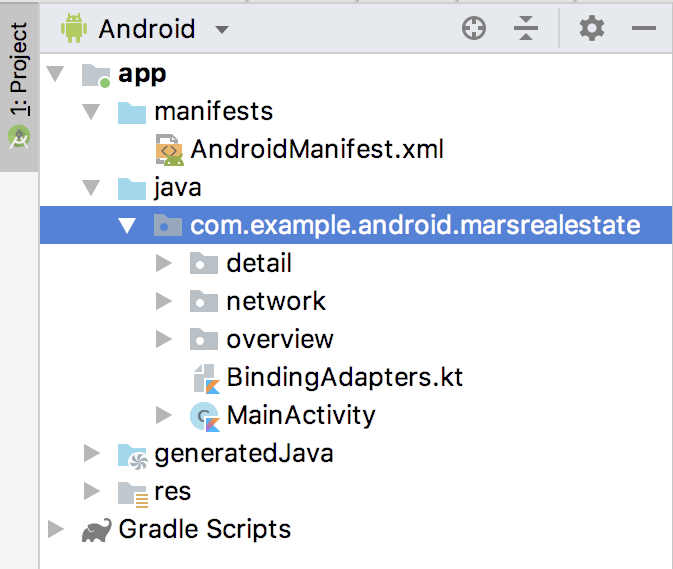Screen dimensions: 673x569
Task: Expand the detail package
Action: (x=164, y=264)
